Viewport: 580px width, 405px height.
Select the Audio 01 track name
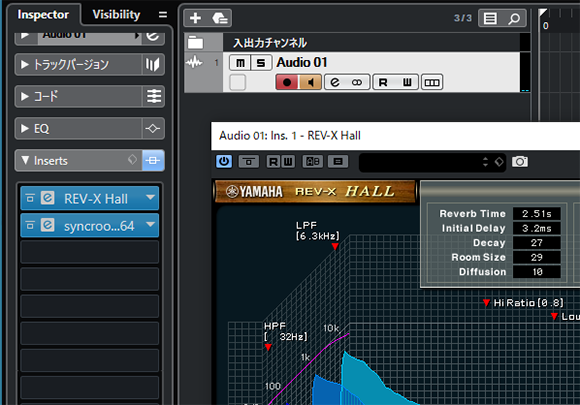[301, 62]
